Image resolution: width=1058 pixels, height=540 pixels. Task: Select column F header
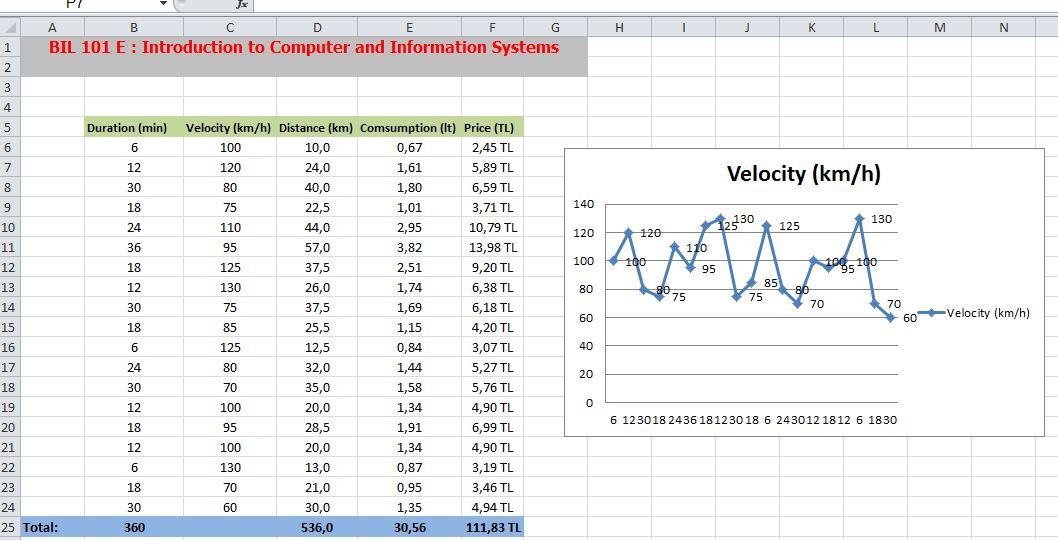(x=493, y=28)
